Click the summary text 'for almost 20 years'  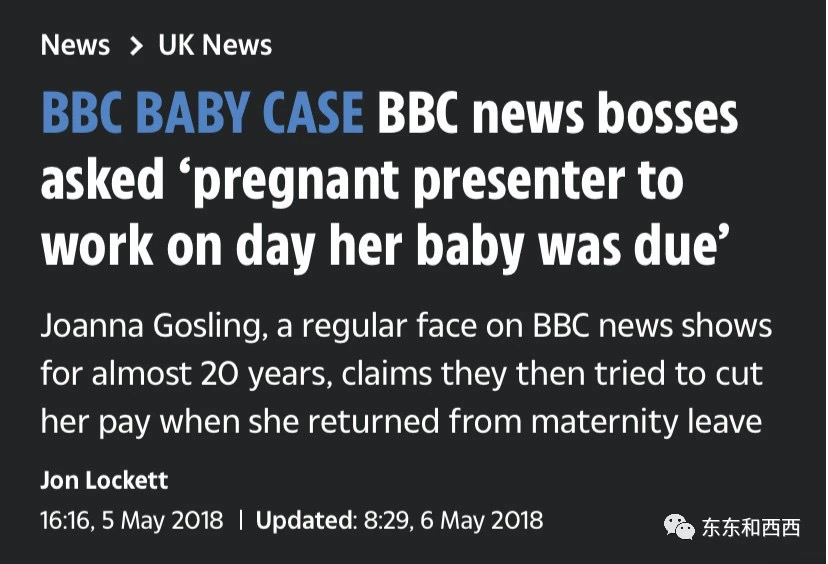coord(186,374)
